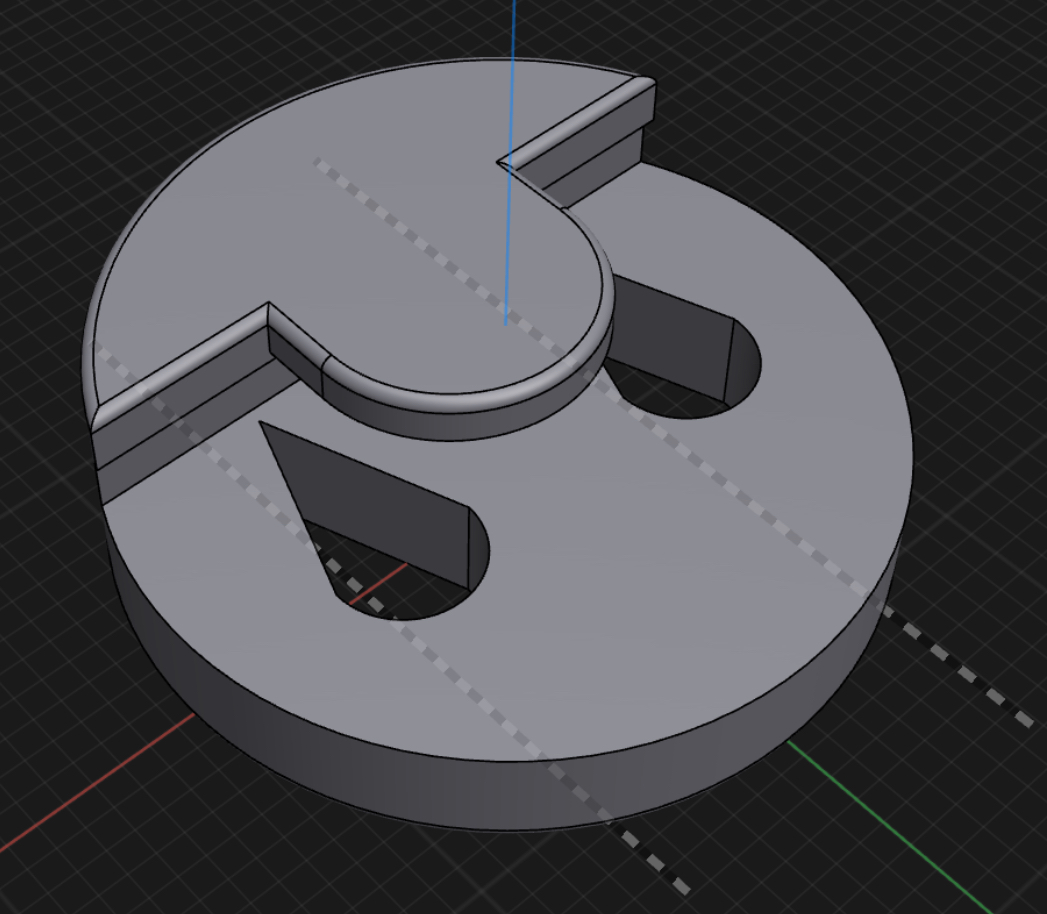1047x914 pixels.
Task: Select the raised upper top face of the model
Action: (347, 227)
